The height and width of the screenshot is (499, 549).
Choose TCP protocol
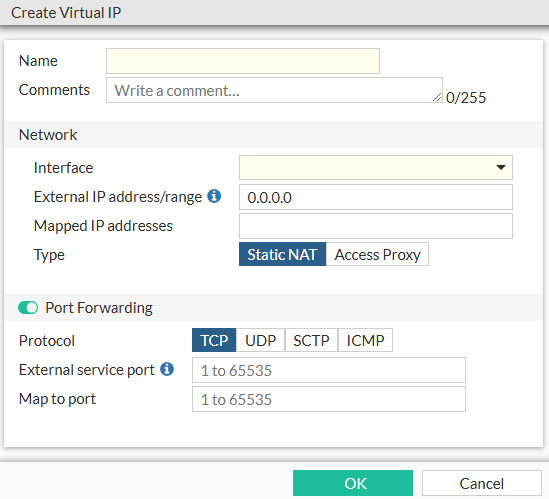tap(214, 340)
